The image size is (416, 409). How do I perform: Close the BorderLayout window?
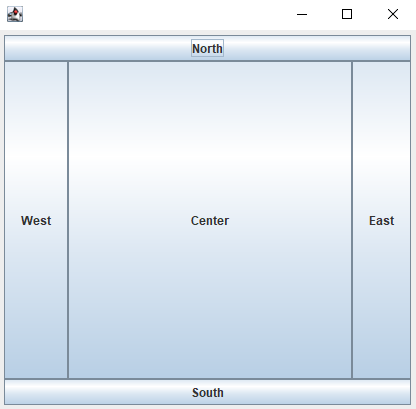tap(393, 14)
